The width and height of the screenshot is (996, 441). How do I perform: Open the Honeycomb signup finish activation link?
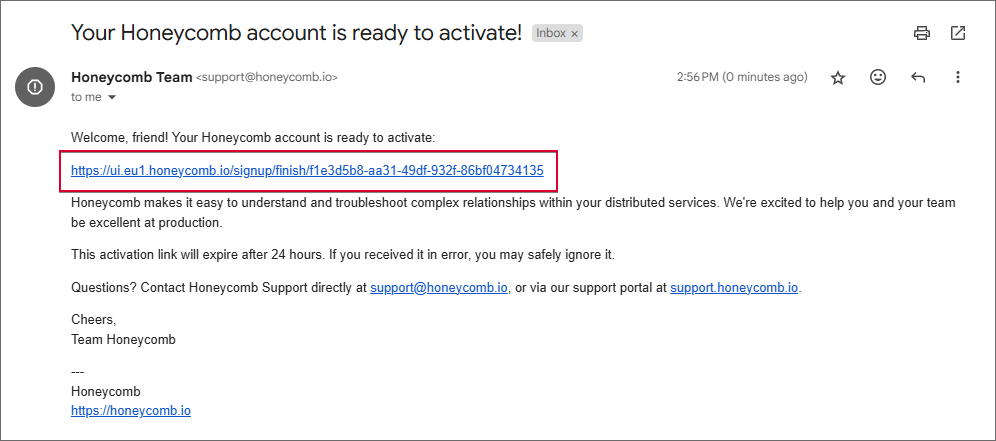coord(307,170)
